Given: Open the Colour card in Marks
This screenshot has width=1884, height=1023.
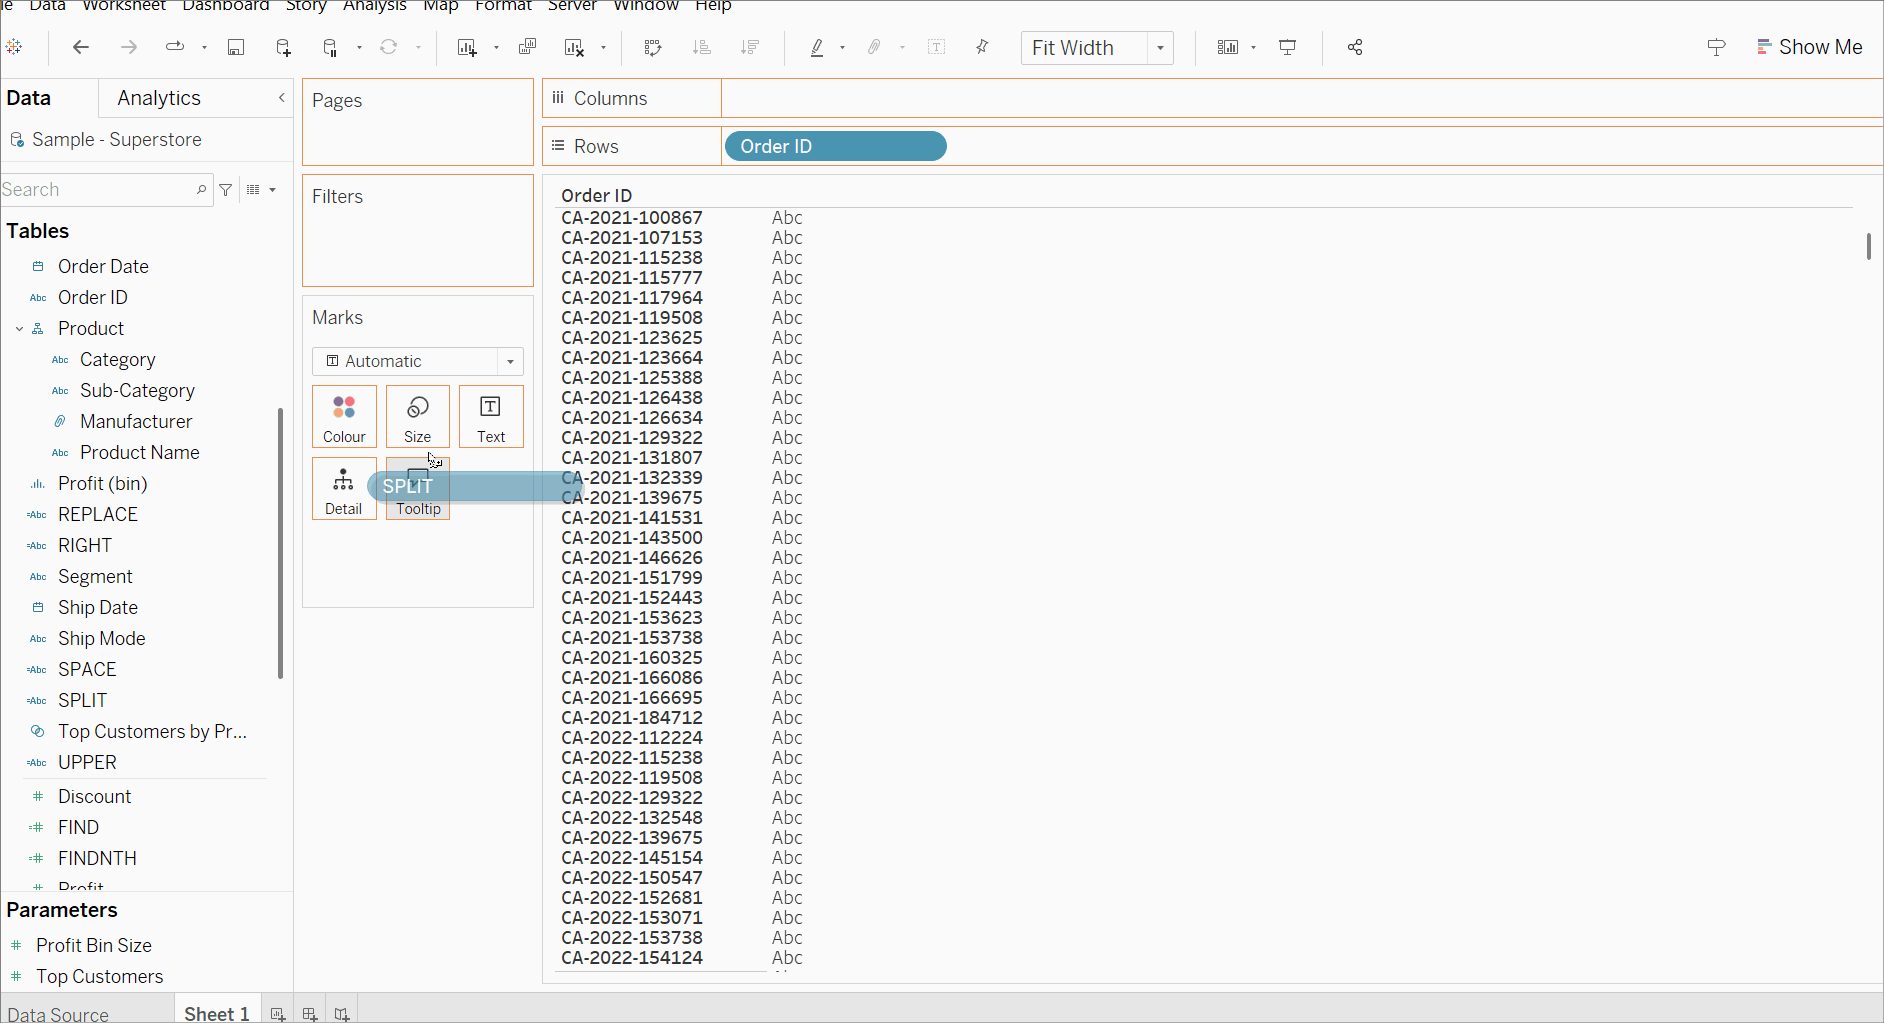Looking at the screenshot, I should click(x=344, y=416).
